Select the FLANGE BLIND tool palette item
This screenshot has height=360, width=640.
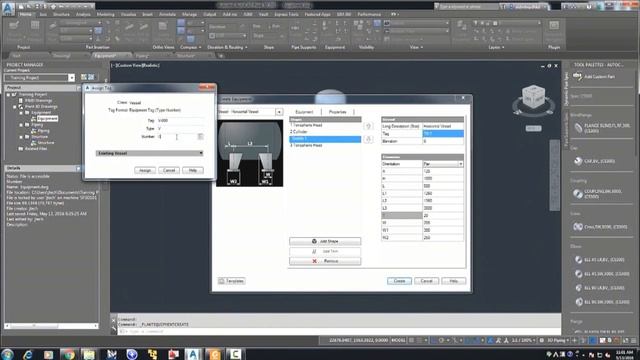(603, 128)
